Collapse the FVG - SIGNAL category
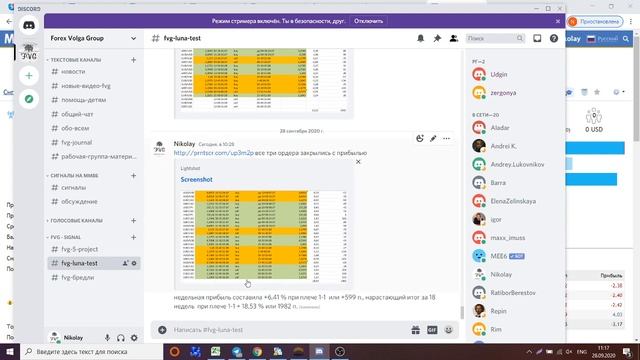The height and width of the screenshot is (360, 640). [64, 237]
